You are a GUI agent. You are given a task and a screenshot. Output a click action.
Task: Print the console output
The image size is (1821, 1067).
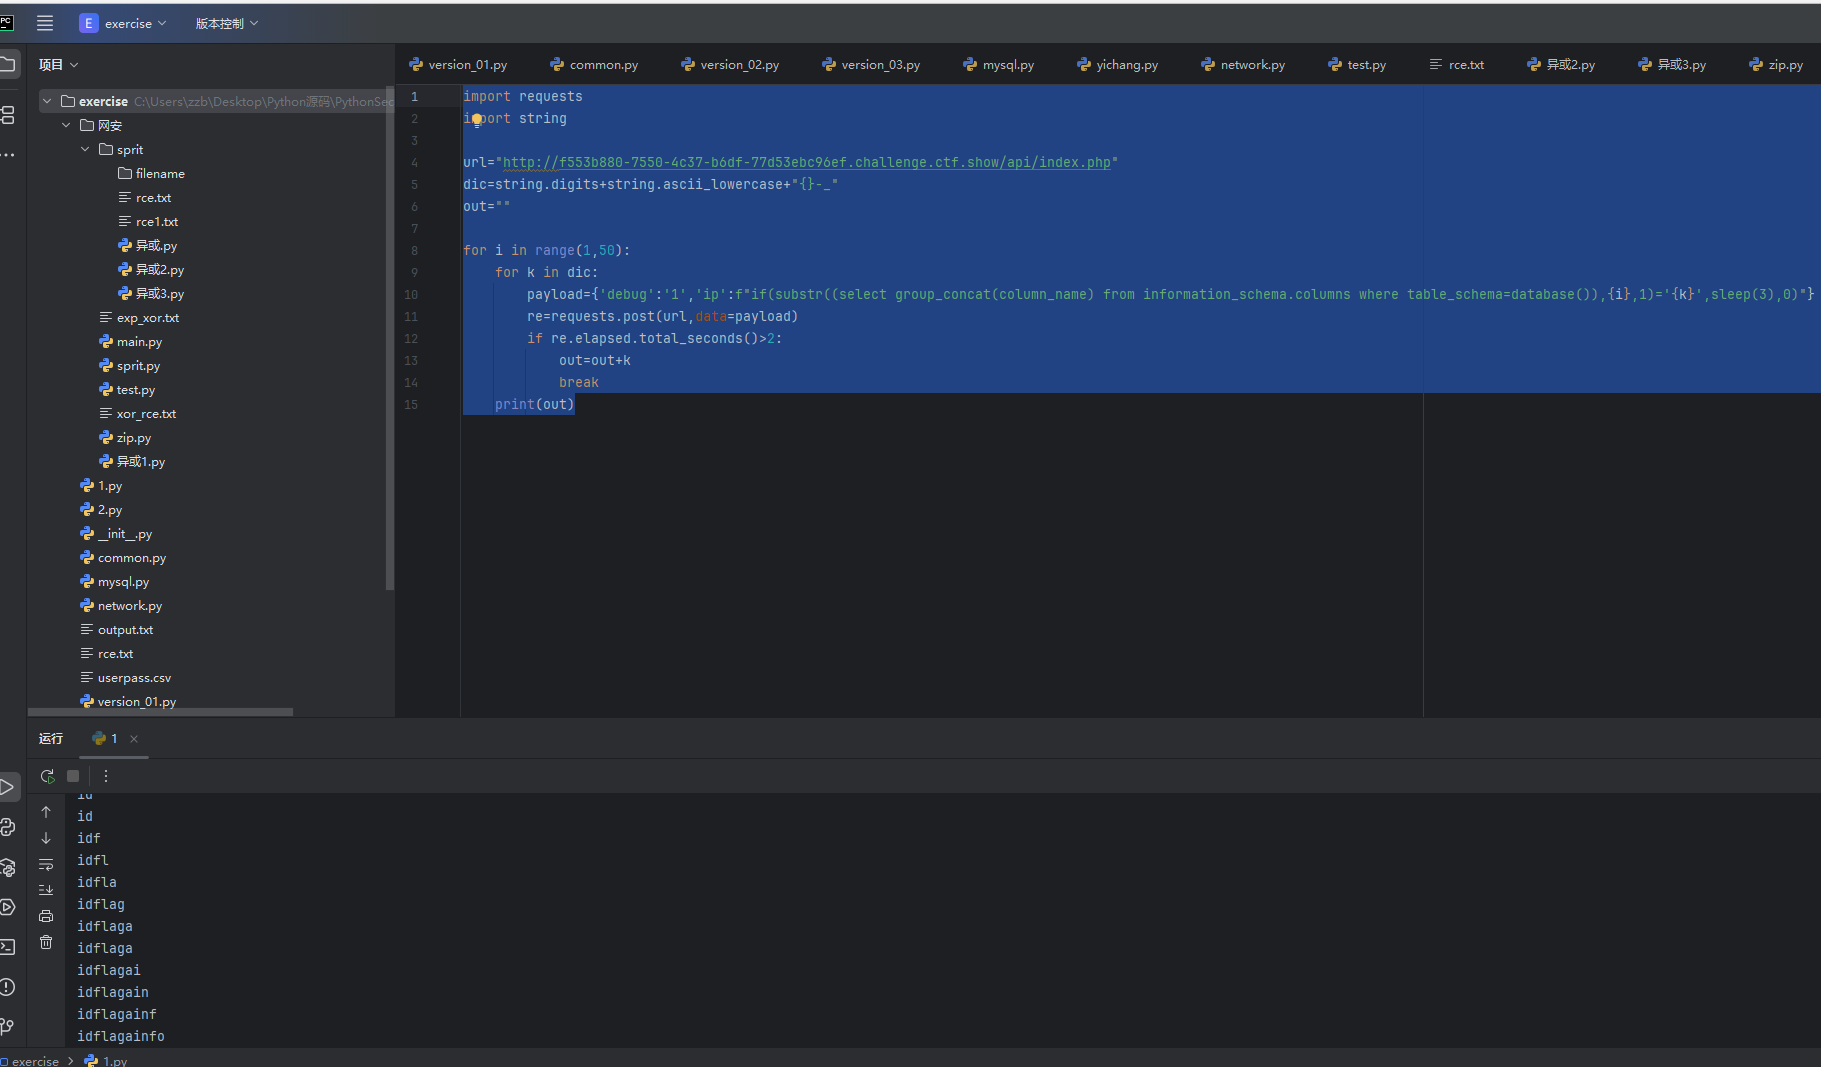[x=46, y=916]
